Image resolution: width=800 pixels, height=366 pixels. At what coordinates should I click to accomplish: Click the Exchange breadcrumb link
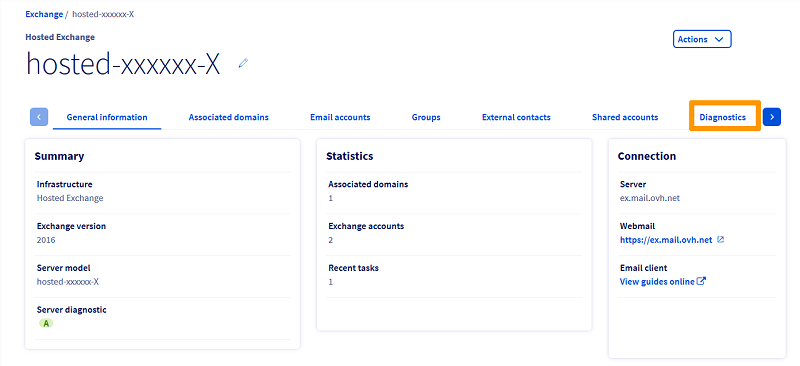pyautogui.click(x=44, y=14)
